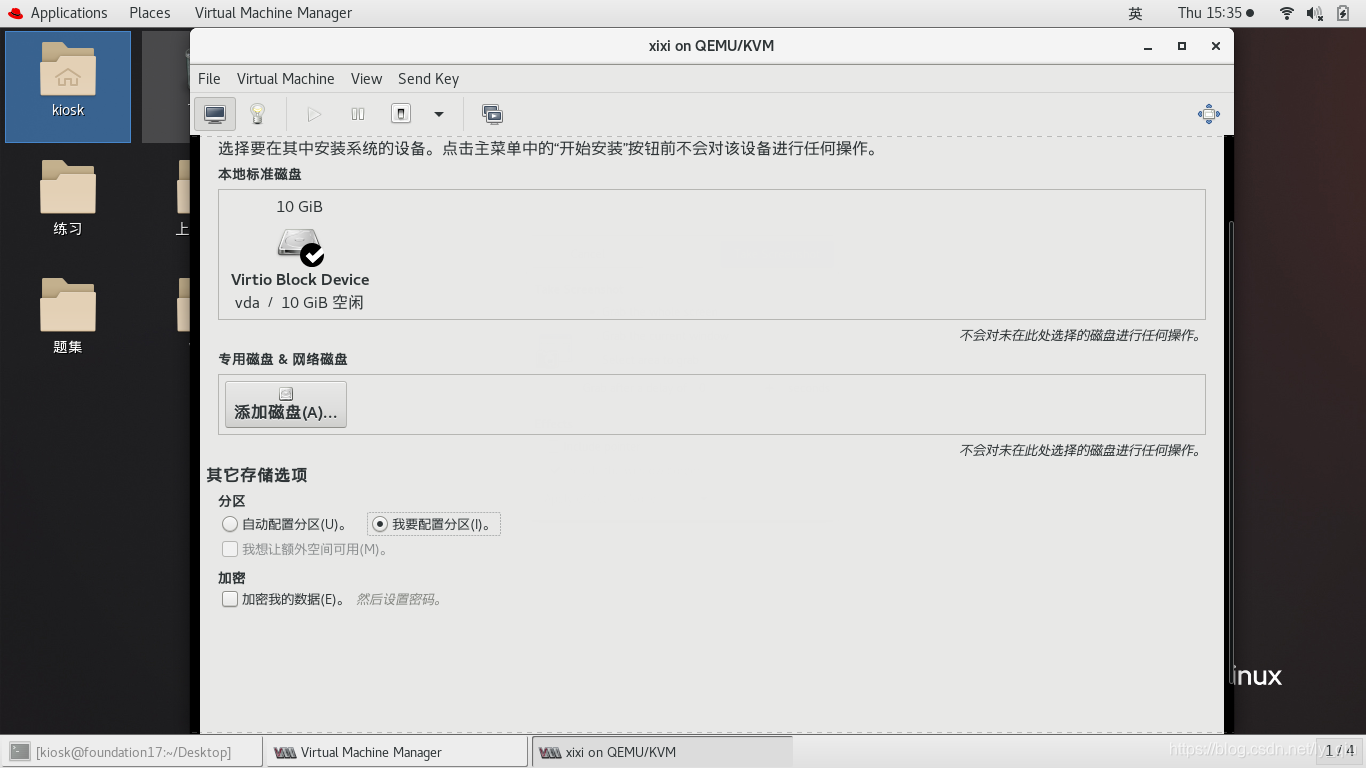
Task: Select the kiosk home folder on desktop
Action: [68, 86]
